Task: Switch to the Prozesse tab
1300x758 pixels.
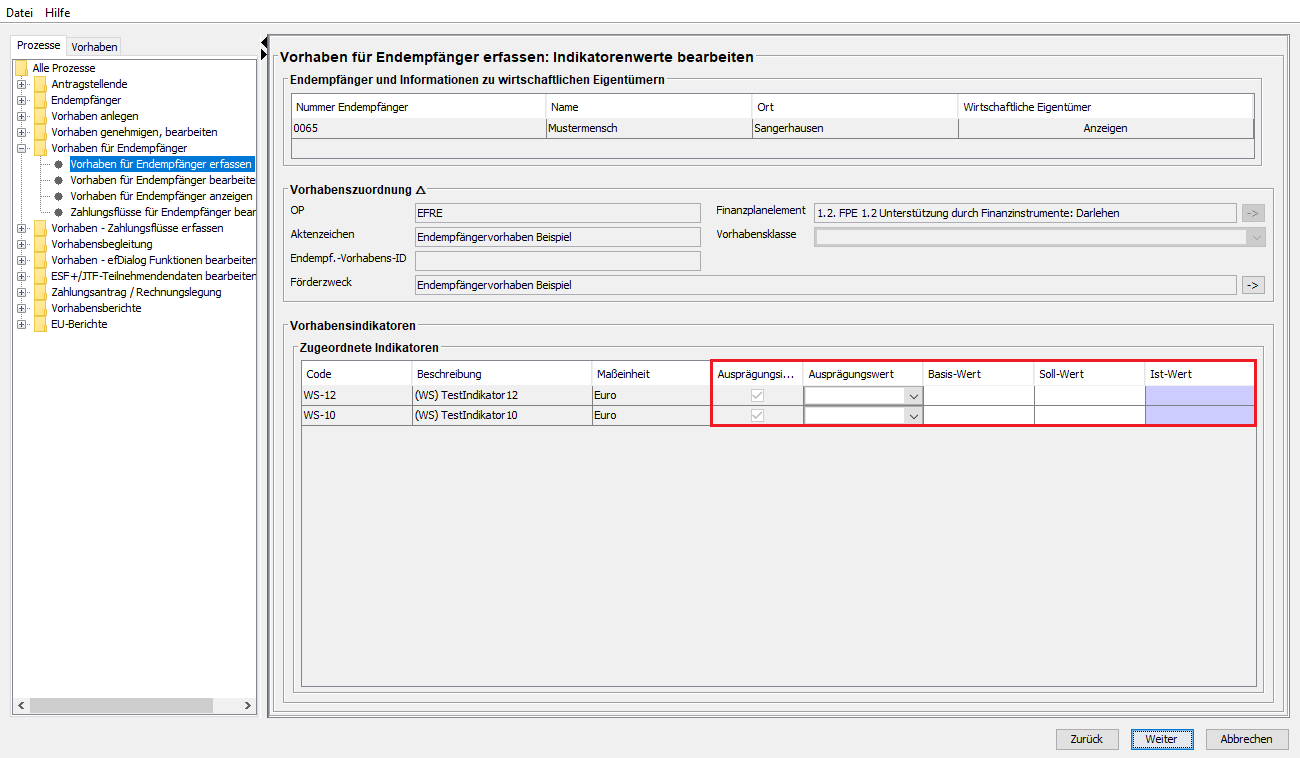Action: coord(39,45)
